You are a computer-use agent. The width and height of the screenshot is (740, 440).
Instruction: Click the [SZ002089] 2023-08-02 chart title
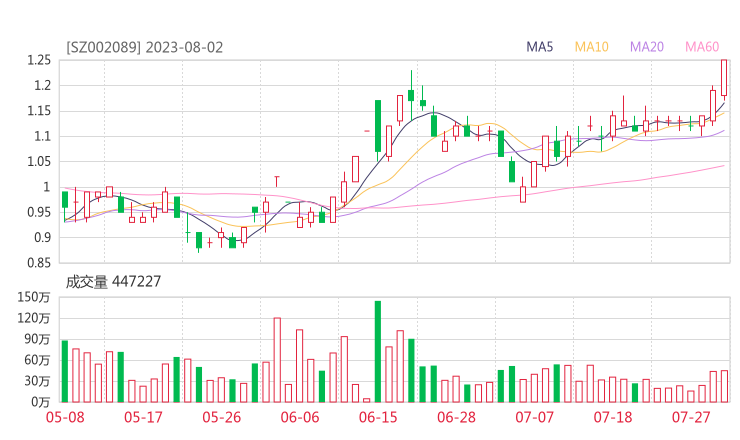pos(144,47)
